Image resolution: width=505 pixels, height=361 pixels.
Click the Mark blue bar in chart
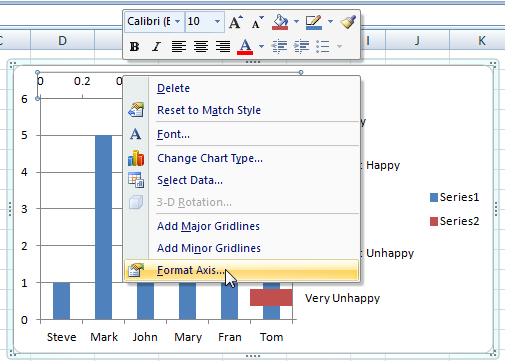pos(103,227)
